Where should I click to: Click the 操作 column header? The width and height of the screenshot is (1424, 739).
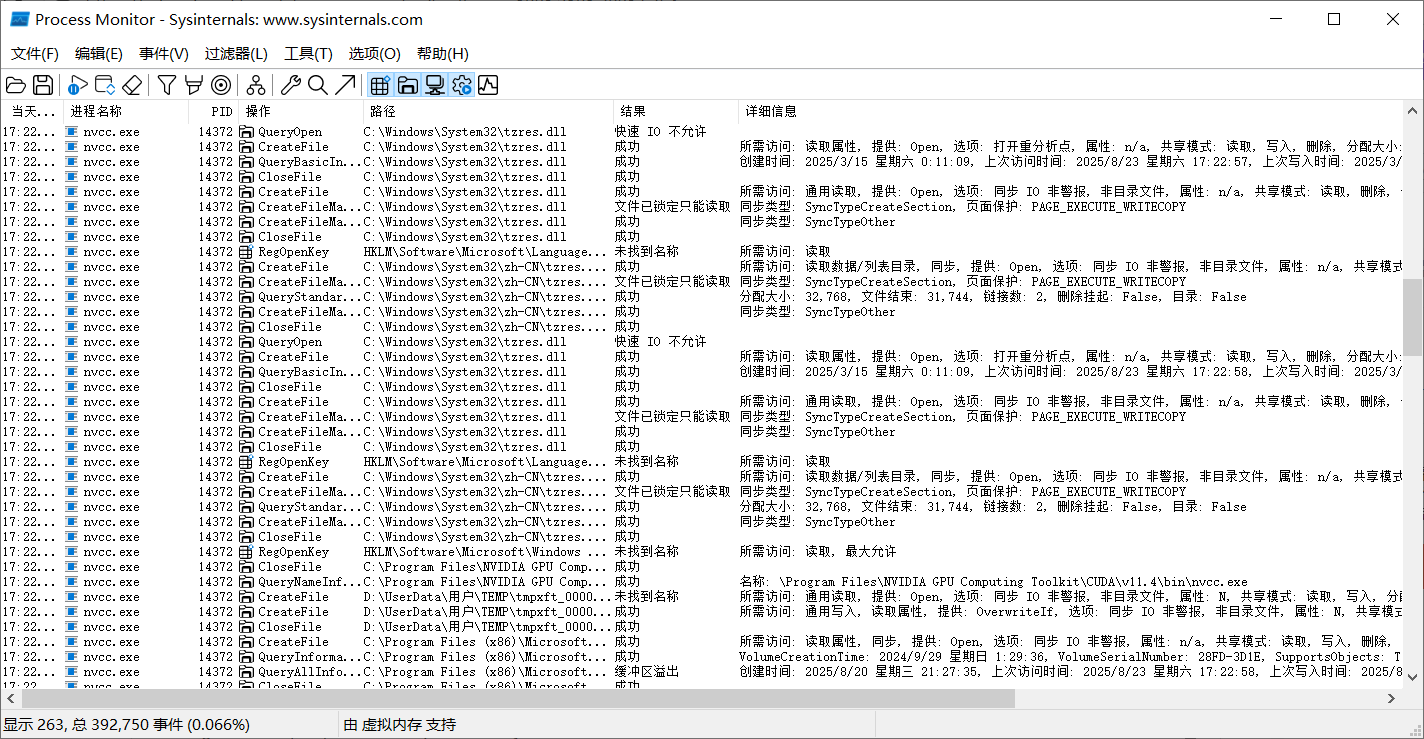pos(300,111)
